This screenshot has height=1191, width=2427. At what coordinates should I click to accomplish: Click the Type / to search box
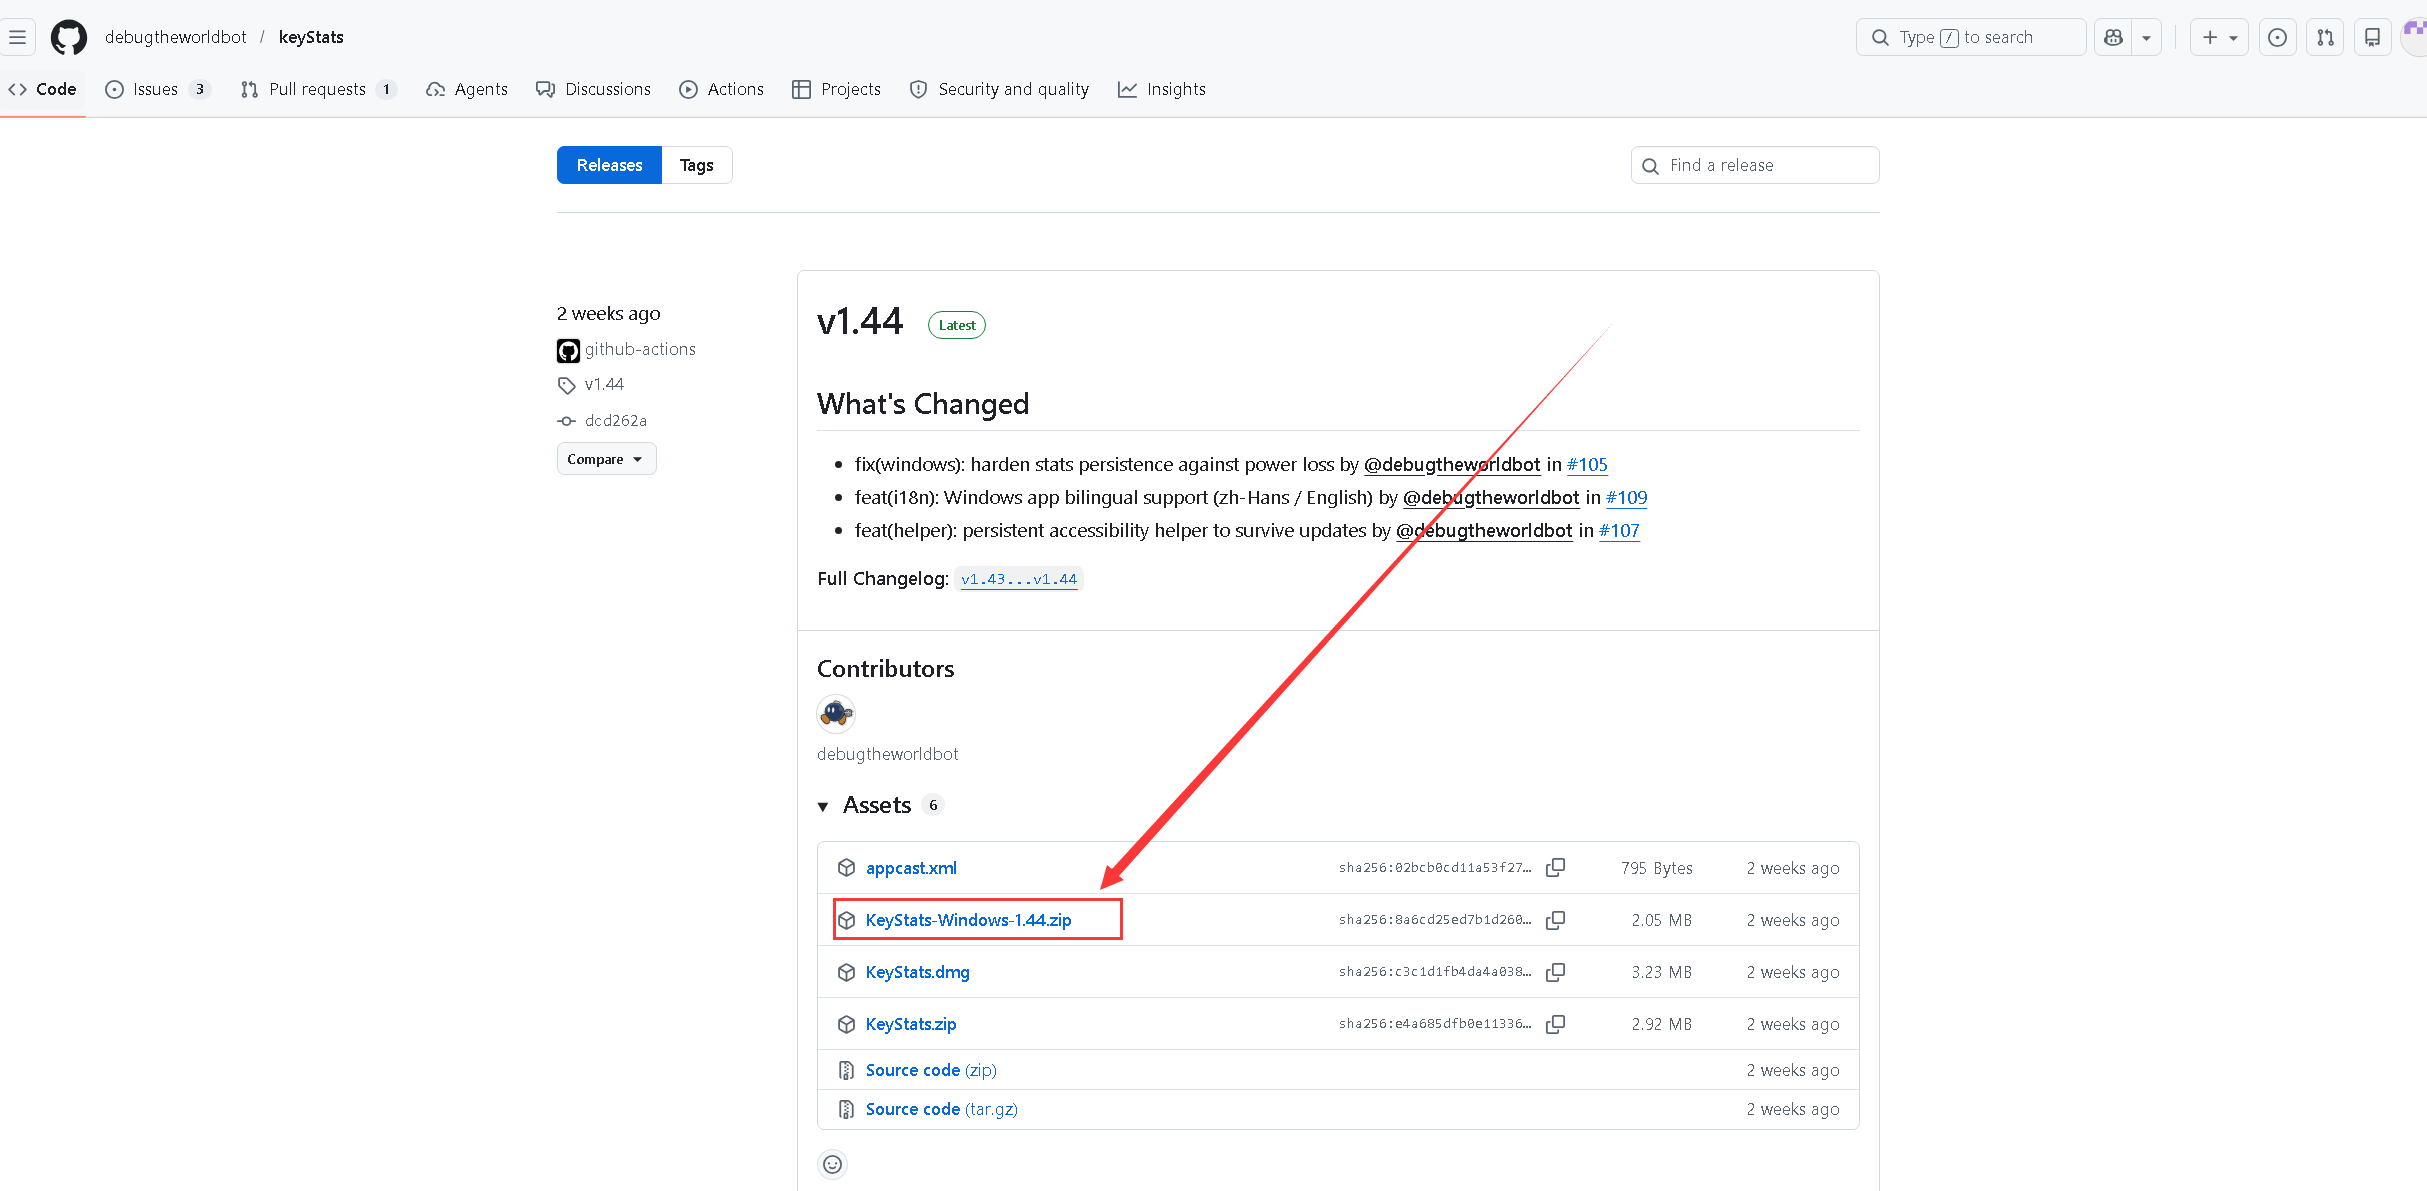point(1971,37)
